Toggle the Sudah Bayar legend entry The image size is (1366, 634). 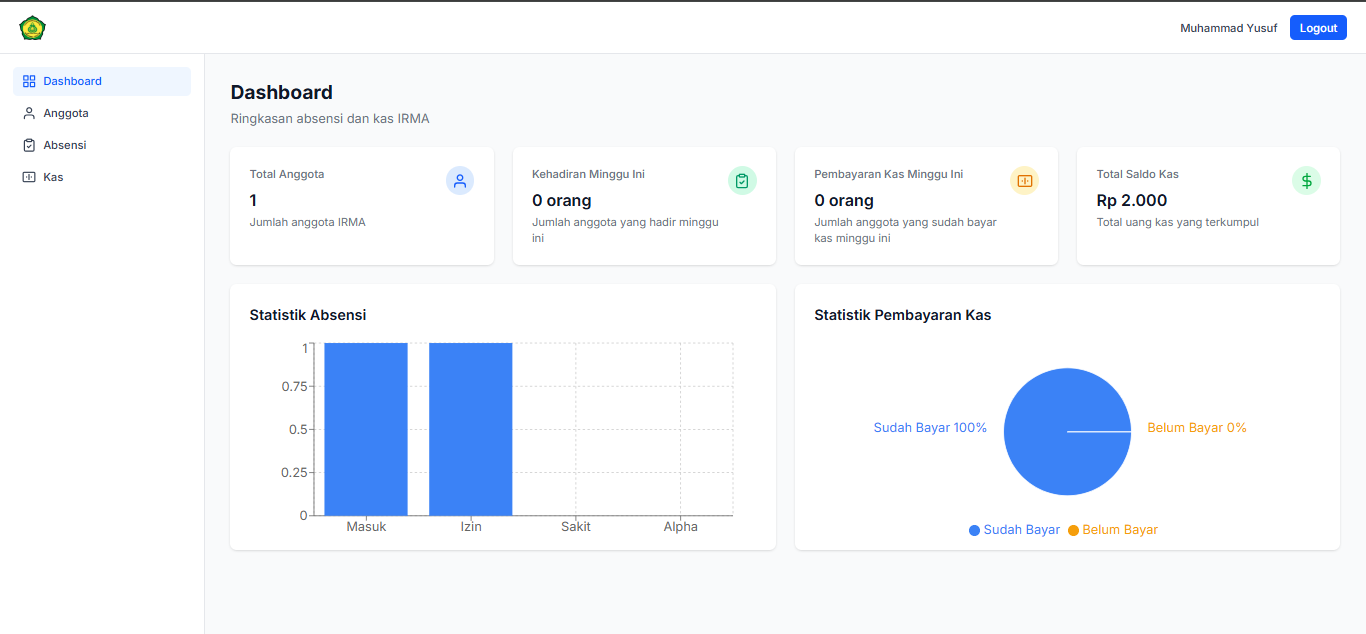tap(1014, 529)
